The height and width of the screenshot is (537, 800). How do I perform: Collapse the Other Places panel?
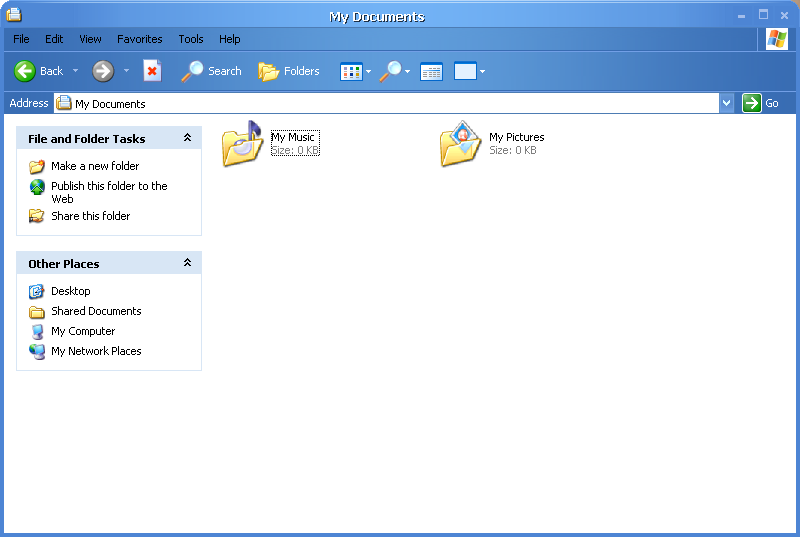(x=187, y=263)
